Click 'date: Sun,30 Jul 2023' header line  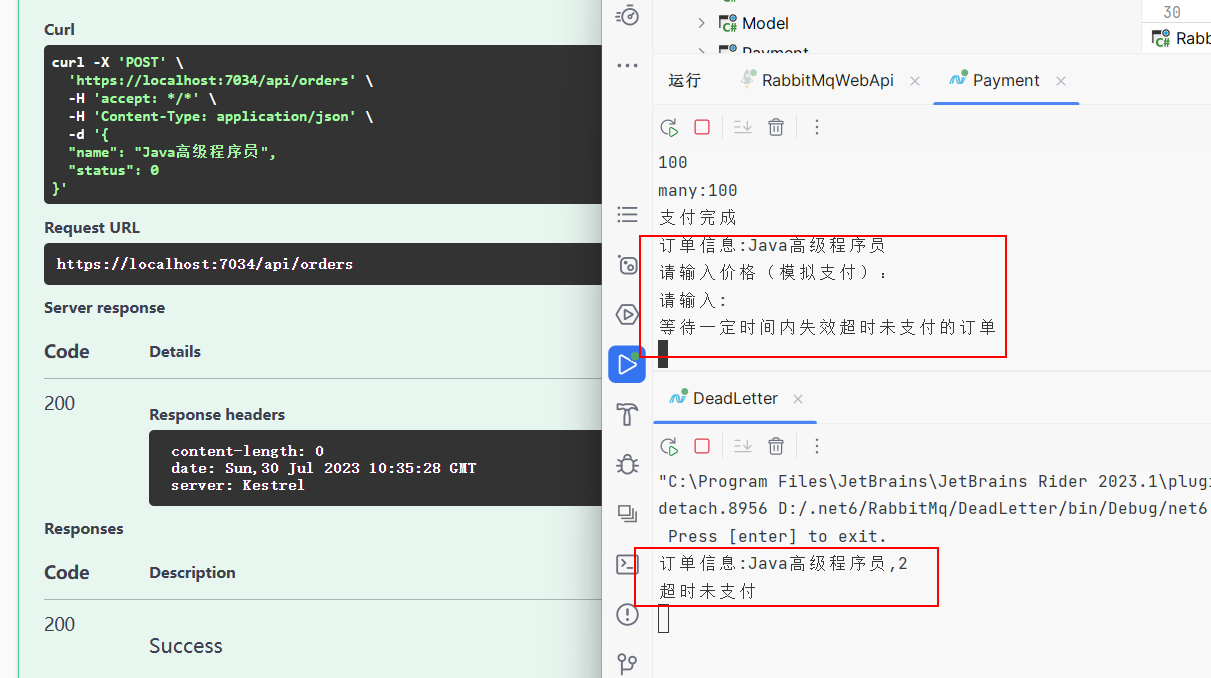pyautogui.click(x=324, y=468)
